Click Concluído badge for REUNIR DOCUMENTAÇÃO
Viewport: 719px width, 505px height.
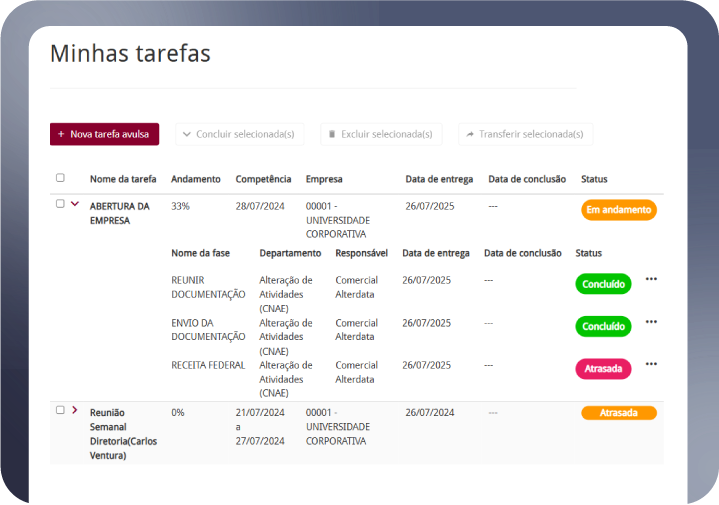click(603, 284)
